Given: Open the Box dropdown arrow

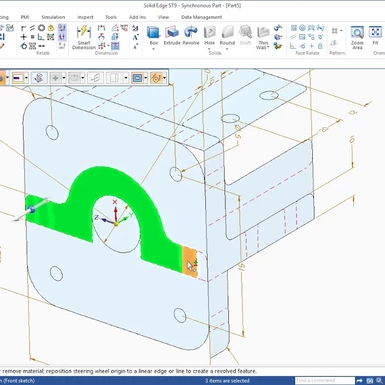Looking at the screenshot, I should (x=153, y=49).
